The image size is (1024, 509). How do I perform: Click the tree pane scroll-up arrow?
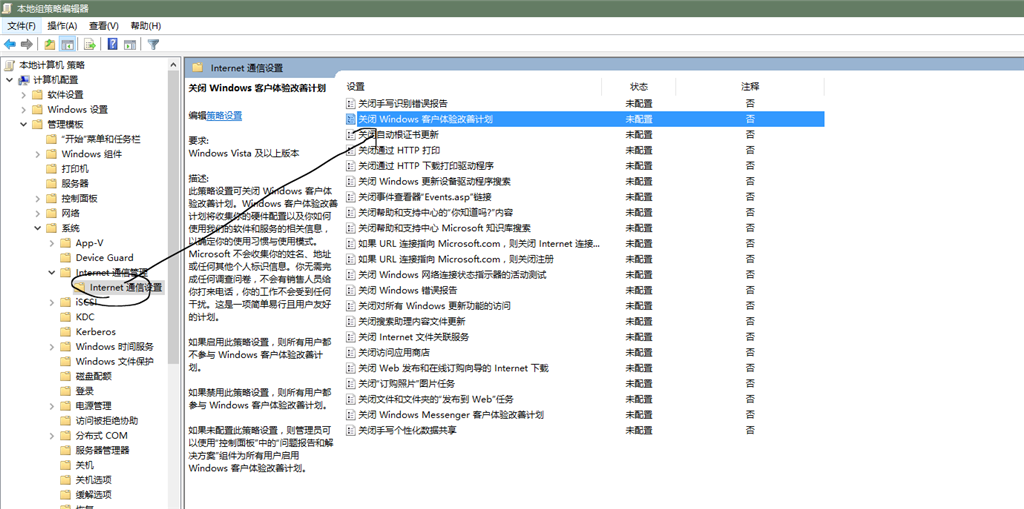pos(173,65)
